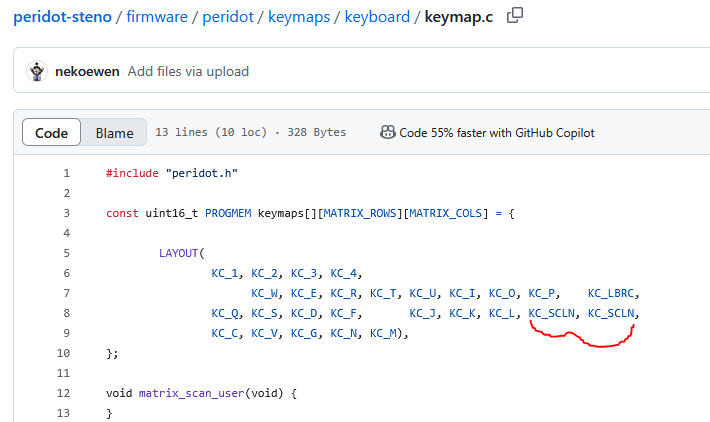Image resolution: width=710 pixels, height=422 pixels.
Task: Click the nekoewen user avatar
Action: point(38,71)
